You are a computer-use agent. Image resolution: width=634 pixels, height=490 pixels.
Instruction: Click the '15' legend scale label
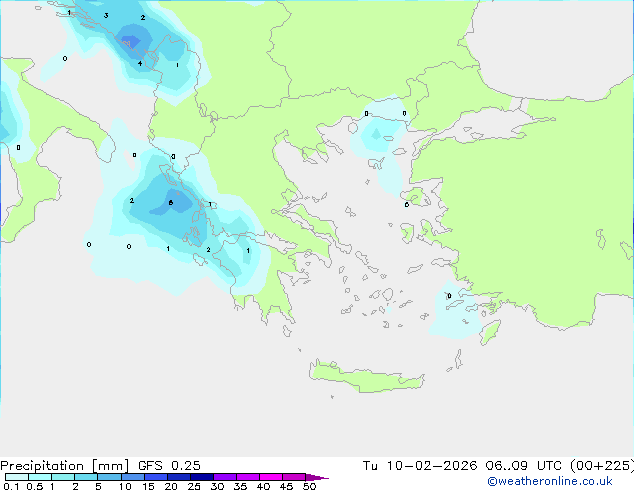pos(148,486)
